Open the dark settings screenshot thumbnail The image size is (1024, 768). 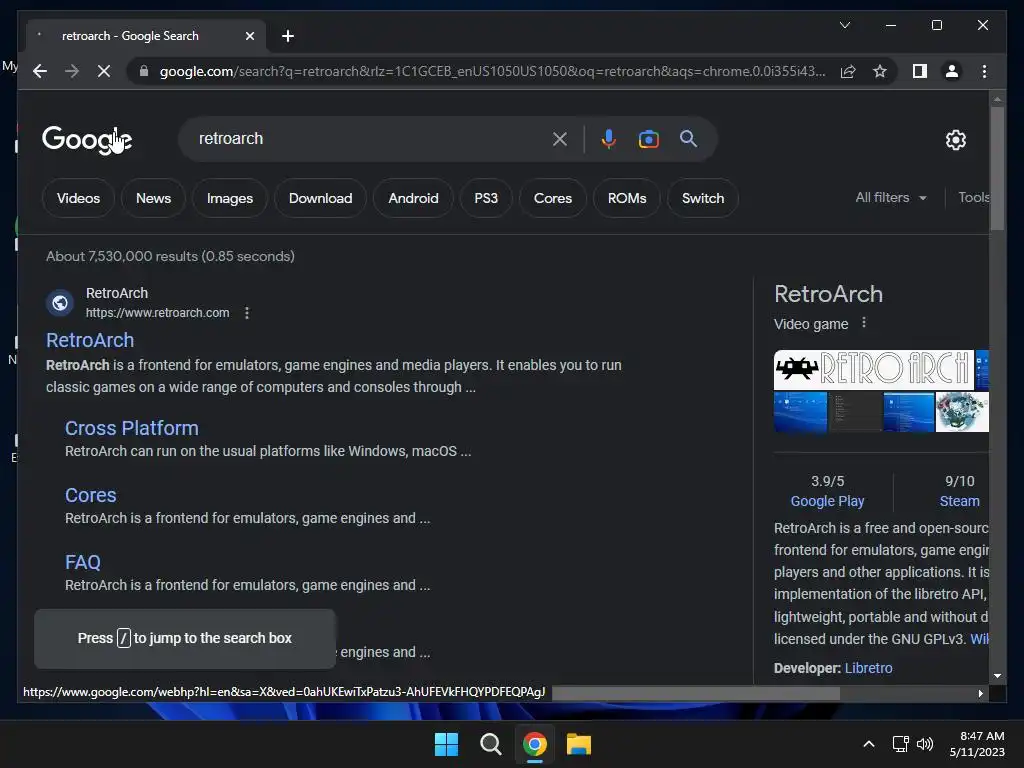(855, 412)
